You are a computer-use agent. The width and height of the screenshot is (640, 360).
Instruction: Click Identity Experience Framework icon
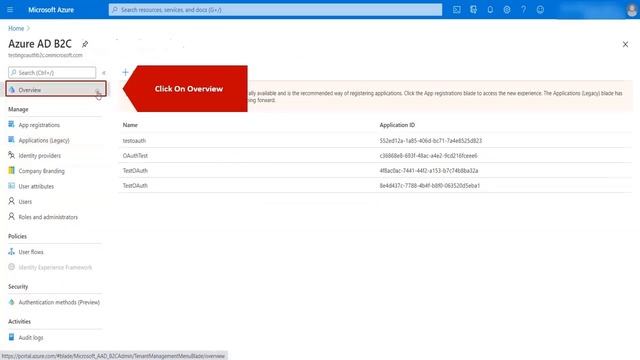click(x=11, y=267)
